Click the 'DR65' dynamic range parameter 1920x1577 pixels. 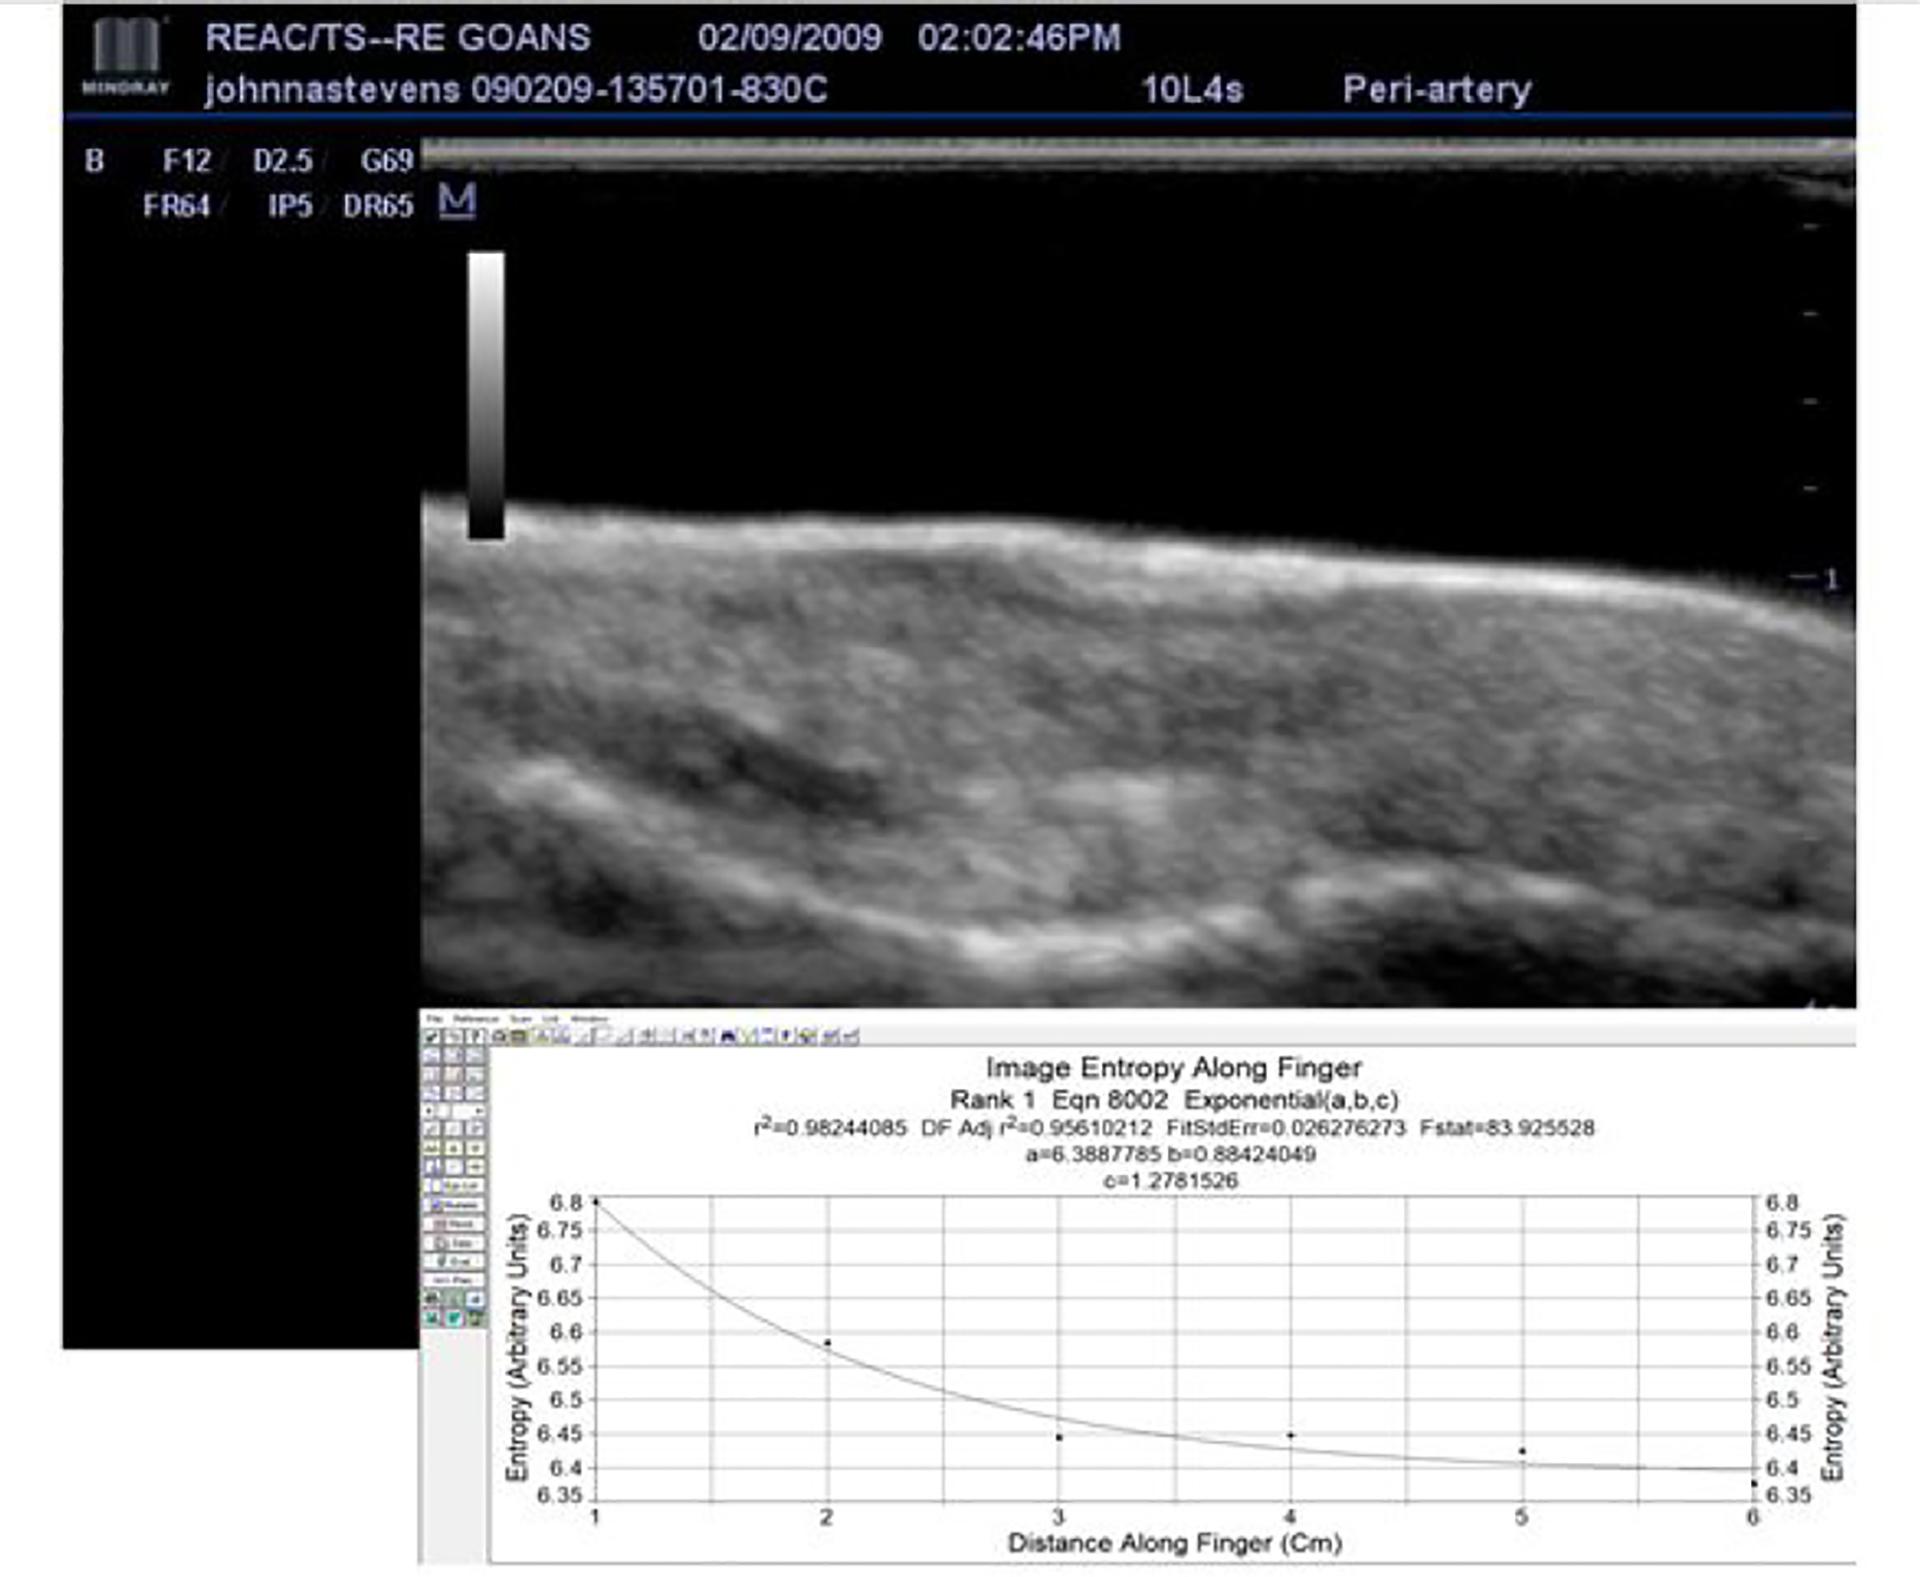pos(378,206)
